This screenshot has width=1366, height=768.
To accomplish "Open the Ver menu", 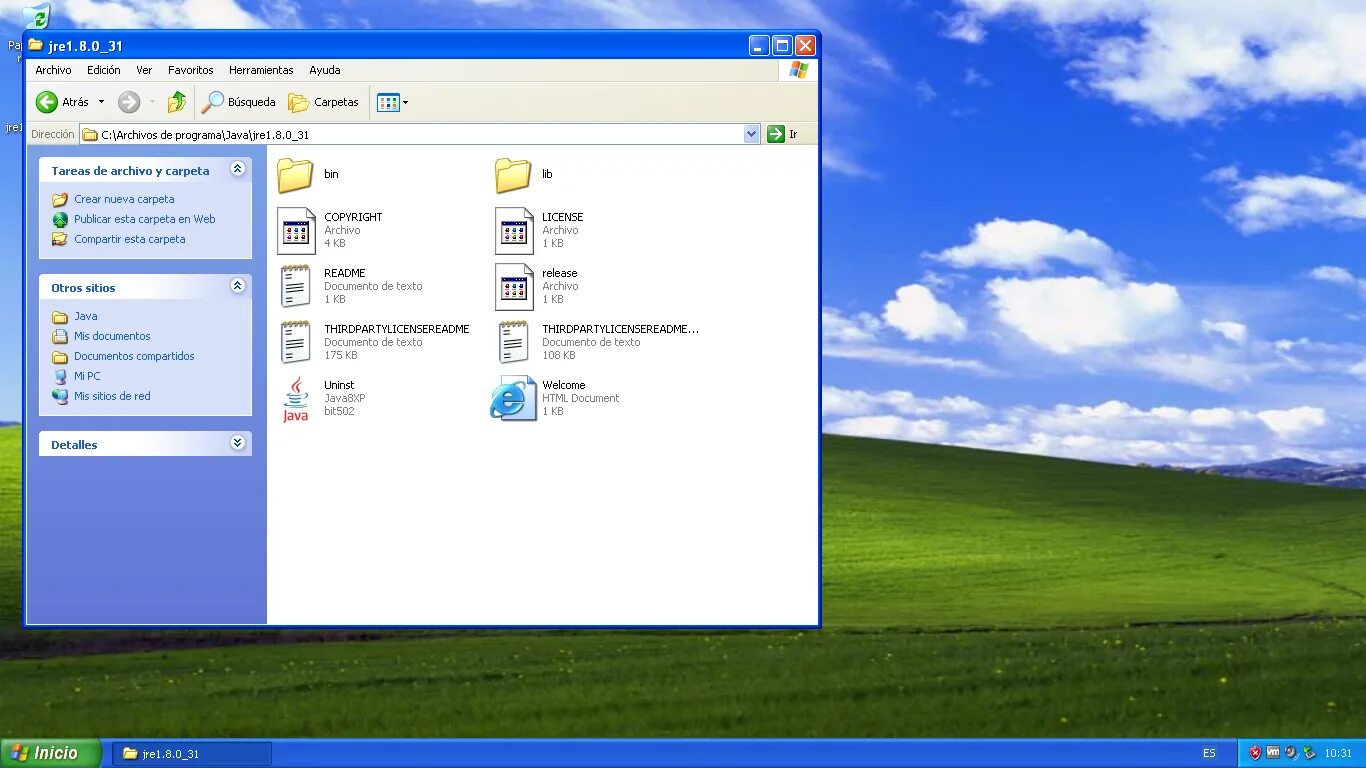I will coord(144,70).
